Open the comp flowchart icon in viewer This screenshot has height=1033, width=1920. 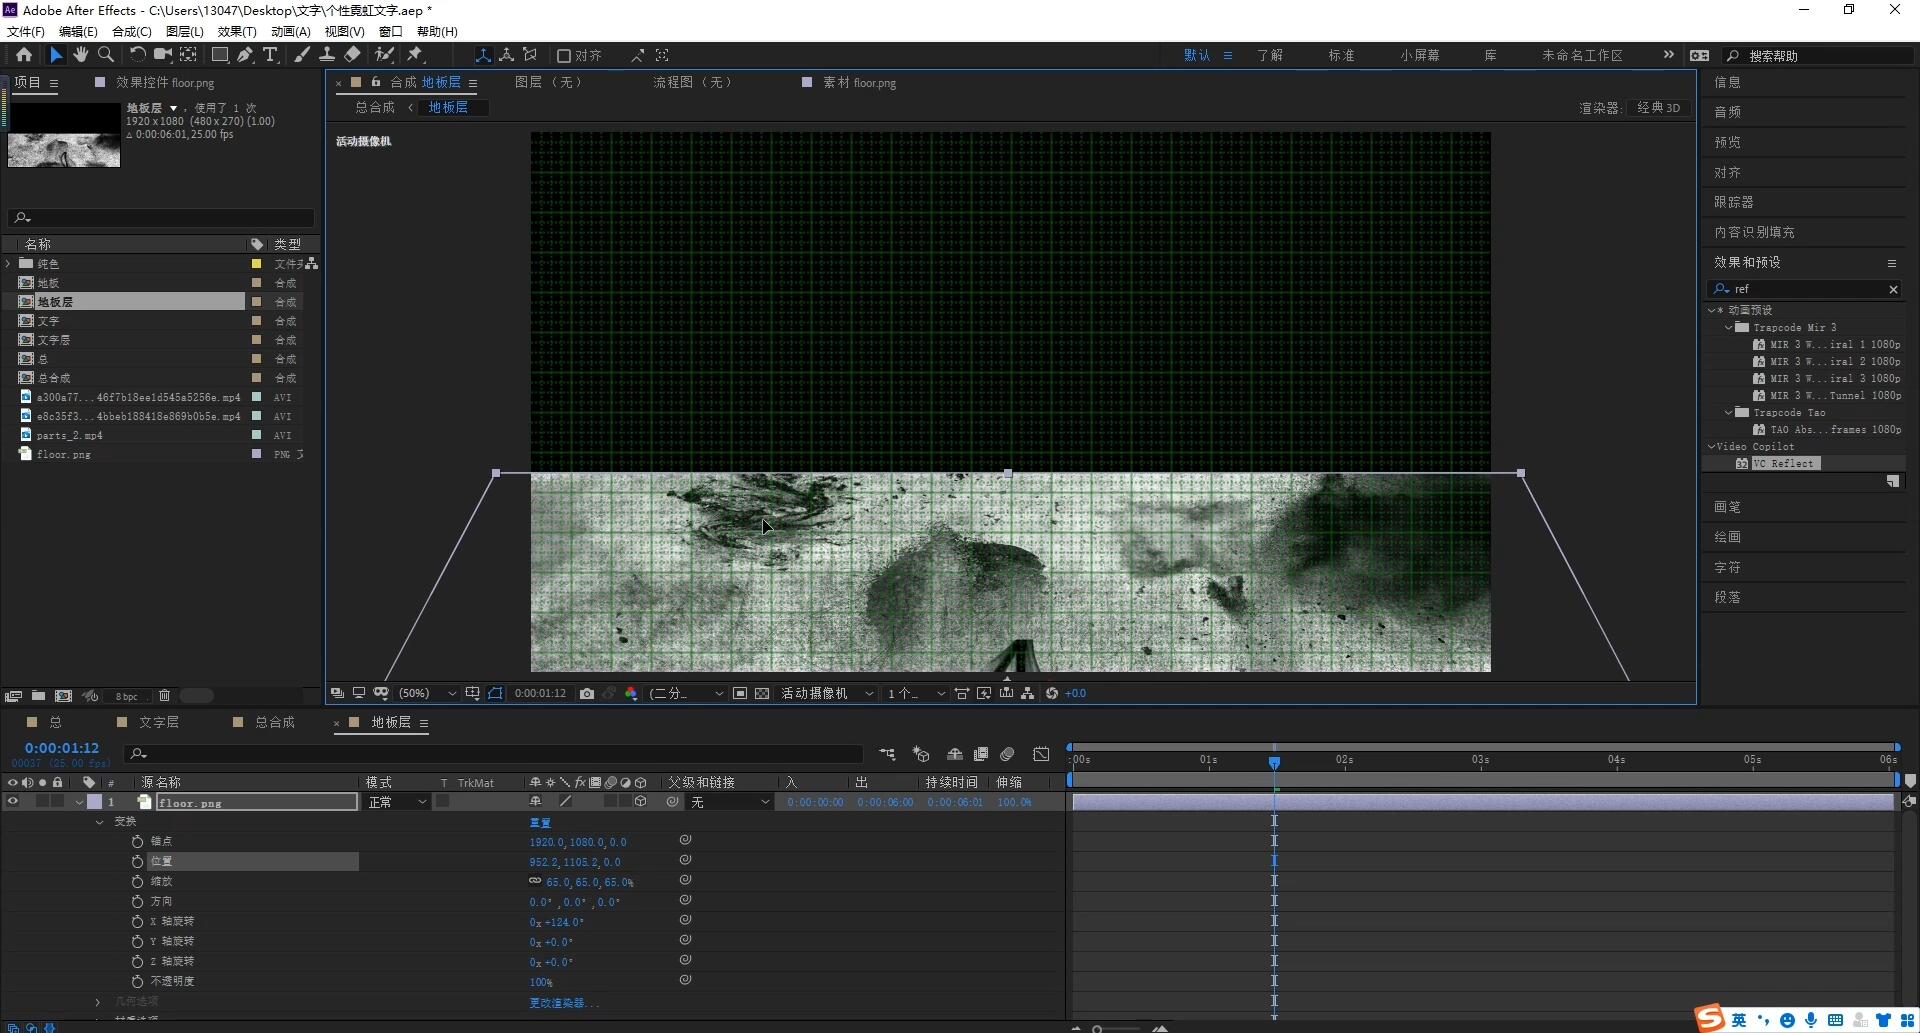pyautogui.click(x=1028, y=693)
